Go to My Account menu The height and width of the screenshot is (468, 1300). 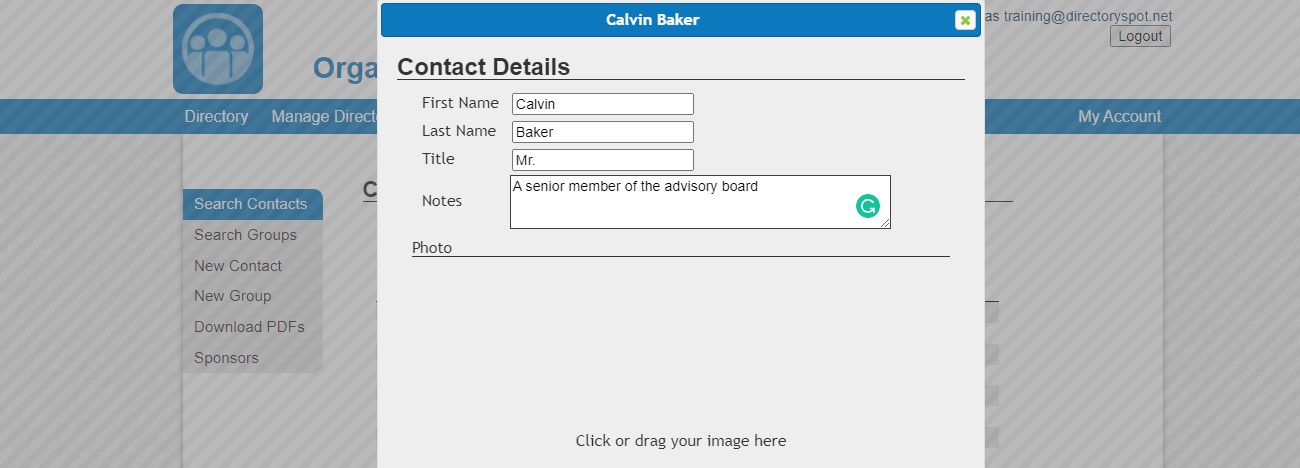pyautogui.click(x=1119, y=117)
